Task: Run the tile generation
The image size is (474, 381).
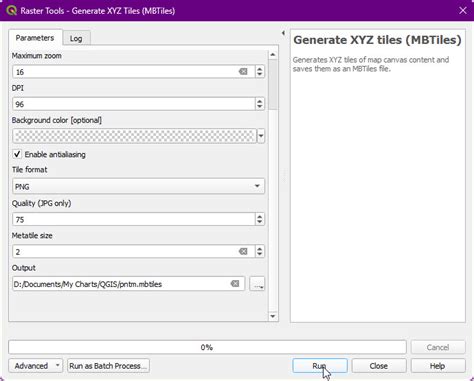Action: [320, 366]
